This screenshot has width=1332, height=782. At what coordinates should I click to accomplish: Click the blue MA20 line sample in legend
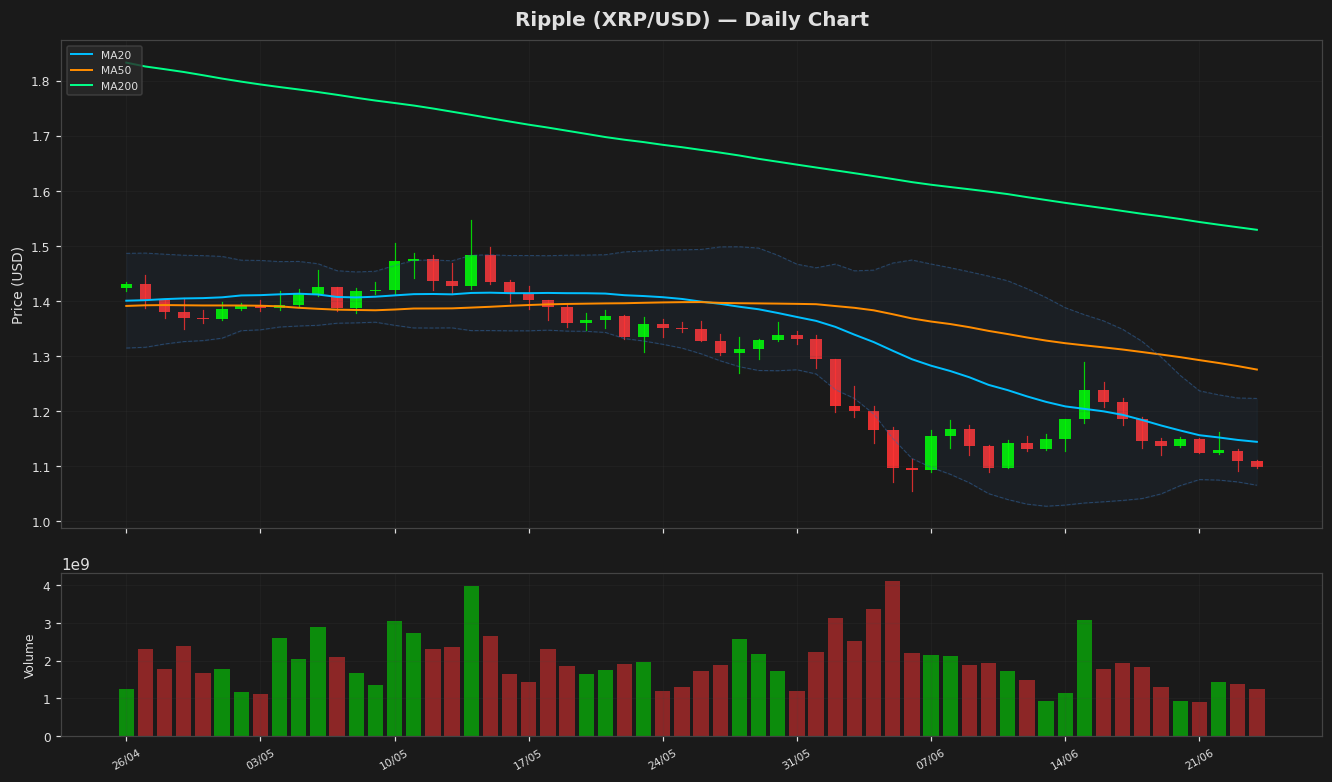(83, 55)
